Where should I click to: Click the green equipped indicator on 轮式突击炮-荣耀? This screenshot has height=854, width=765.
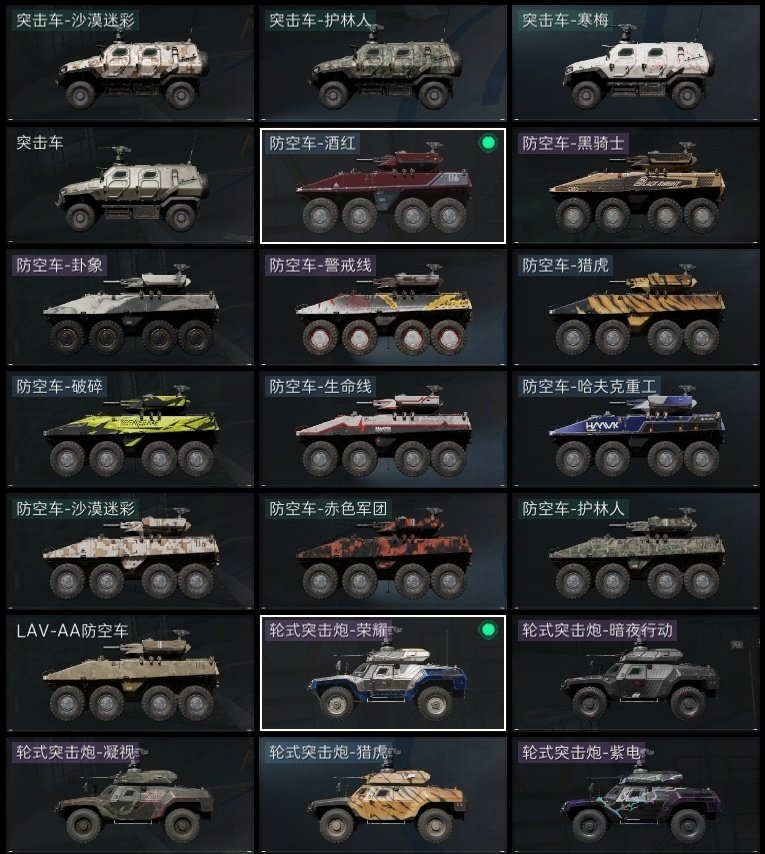(x=488, y=630)
